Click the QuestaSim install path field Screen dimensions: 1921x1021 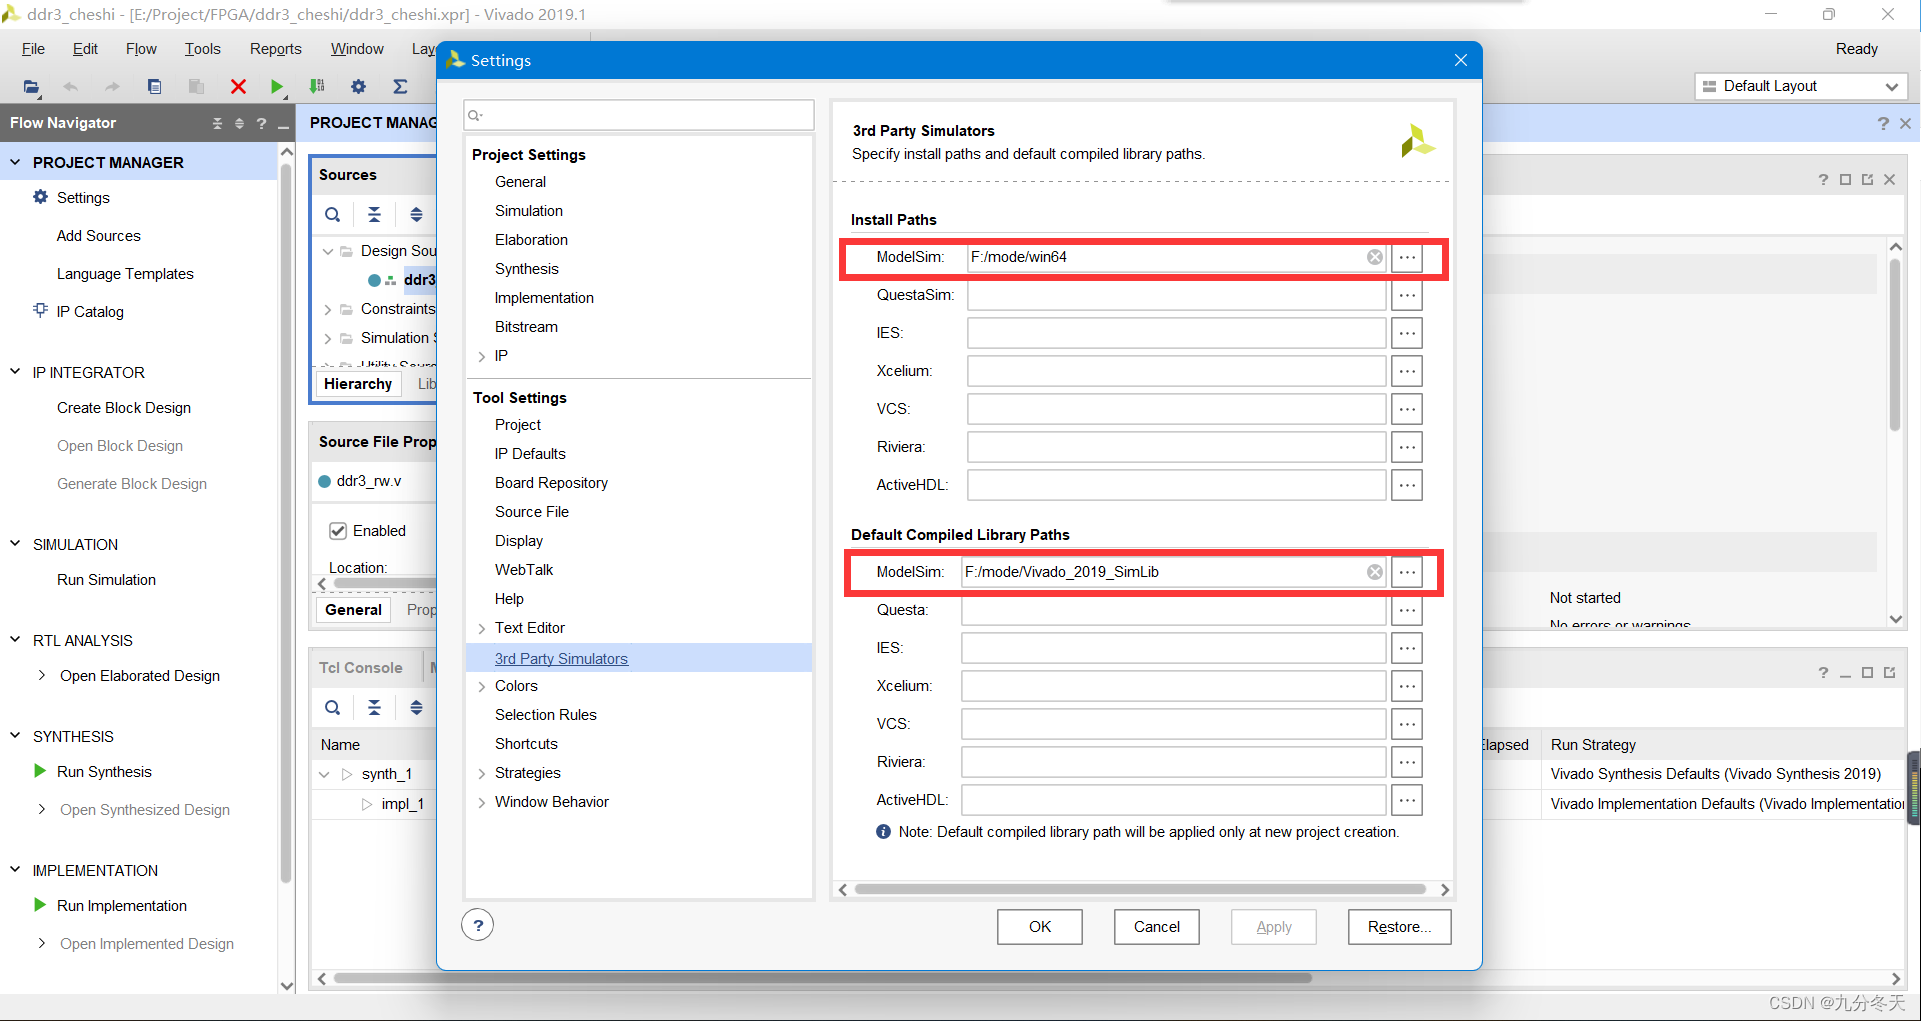(x=1176, y=295)
